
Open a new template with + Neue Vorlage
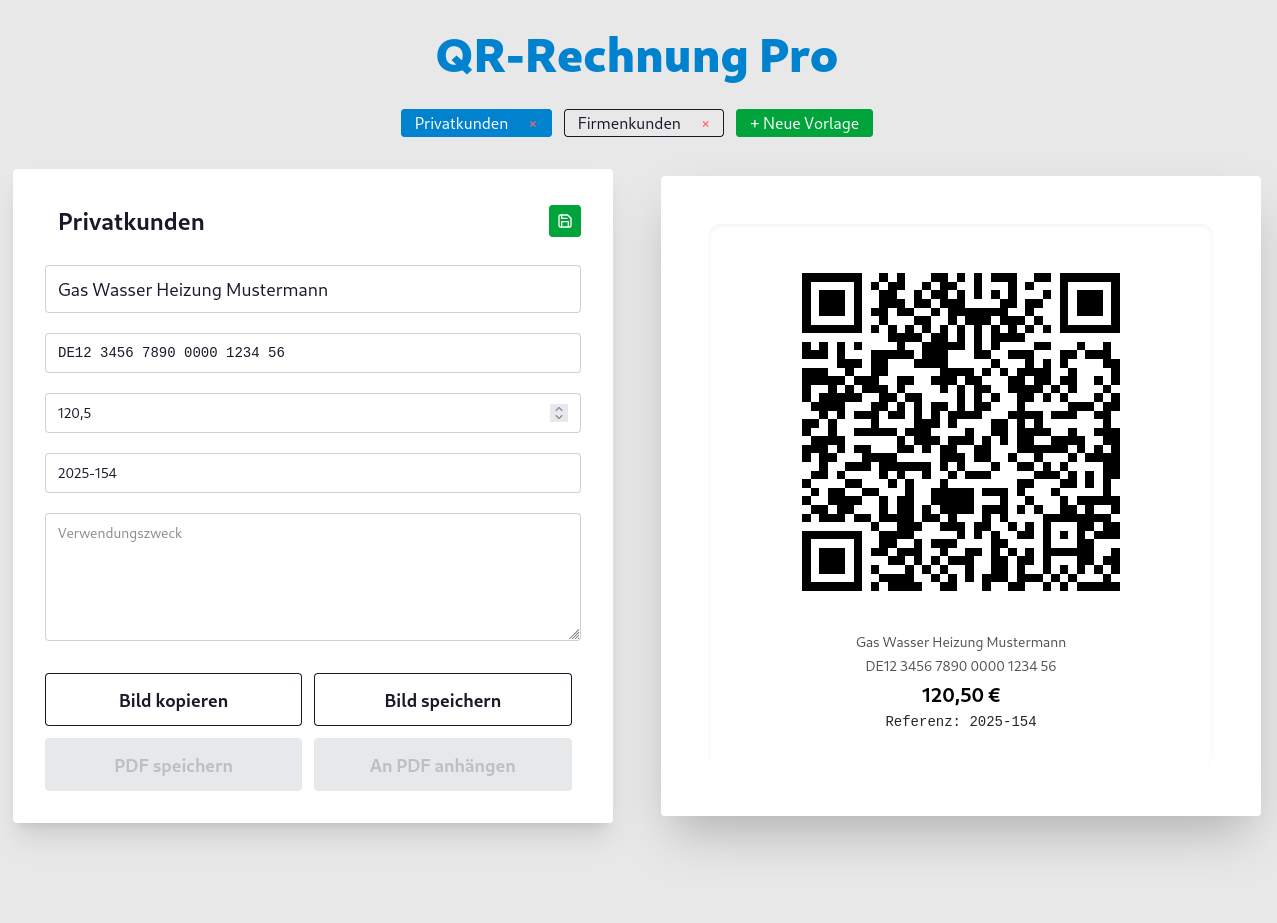(x=803, y=123)
